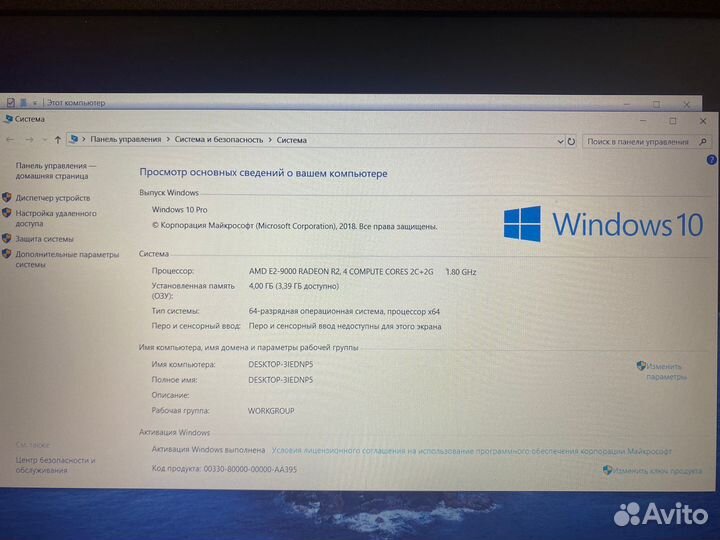Image resolution: width=720 pixels, height=540 pixels.
Task: Select full name DESKTOP-3IEDNP5 after Полное имя
Action: 281,380
